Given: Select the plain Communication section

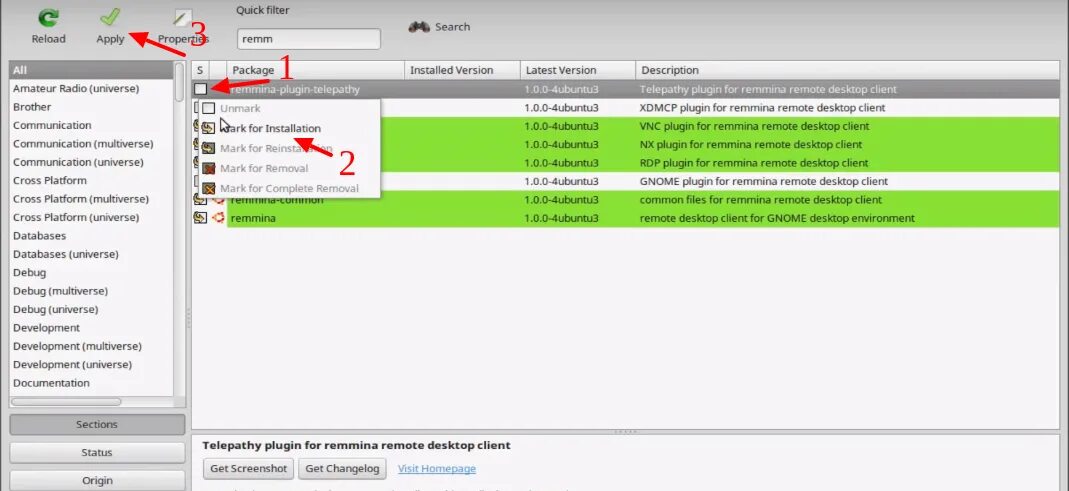Looking at the screenshot, I should 91,125.
